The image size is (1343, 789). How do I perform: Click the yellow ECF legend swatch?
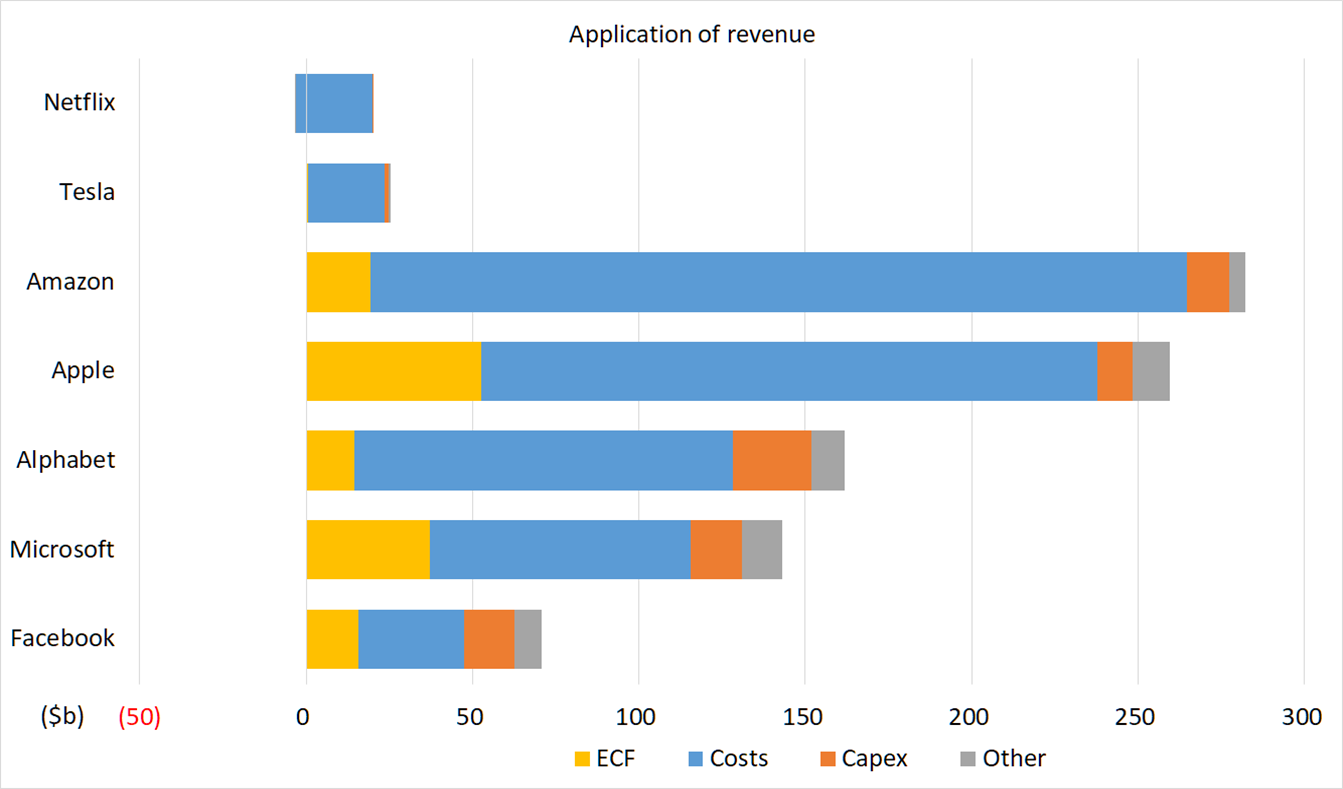[x=582, y=759]
